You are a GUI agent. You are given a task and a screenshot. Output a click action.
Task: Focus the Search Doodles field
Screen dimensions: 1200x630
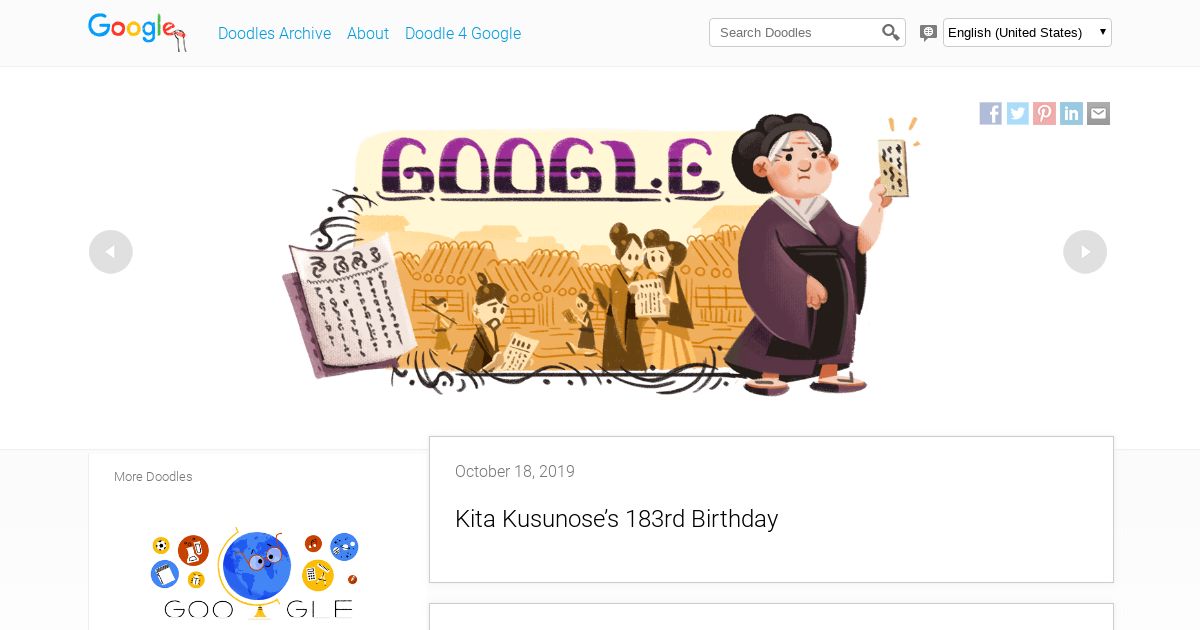[795, 32]
